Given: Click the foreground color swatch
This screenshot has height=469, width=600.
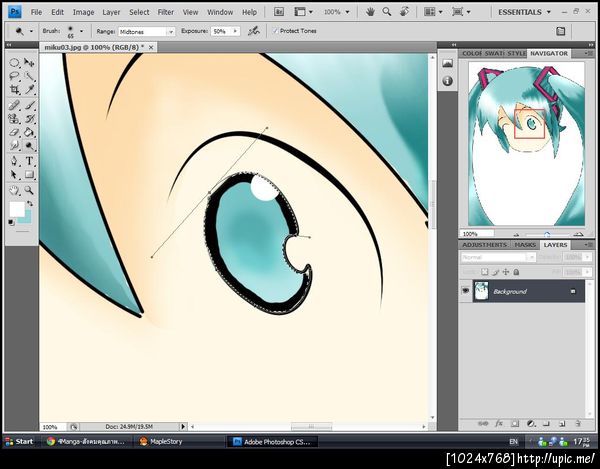Looking at the screenshot, I should coord(17,209).
